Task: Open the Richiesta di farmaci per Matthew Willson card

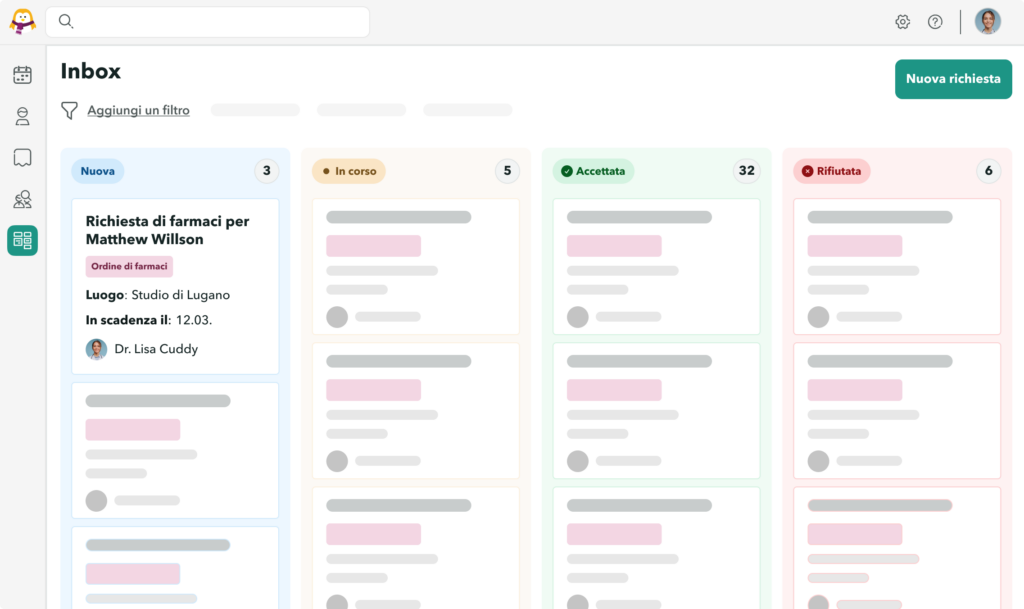Action: [175, 287]
